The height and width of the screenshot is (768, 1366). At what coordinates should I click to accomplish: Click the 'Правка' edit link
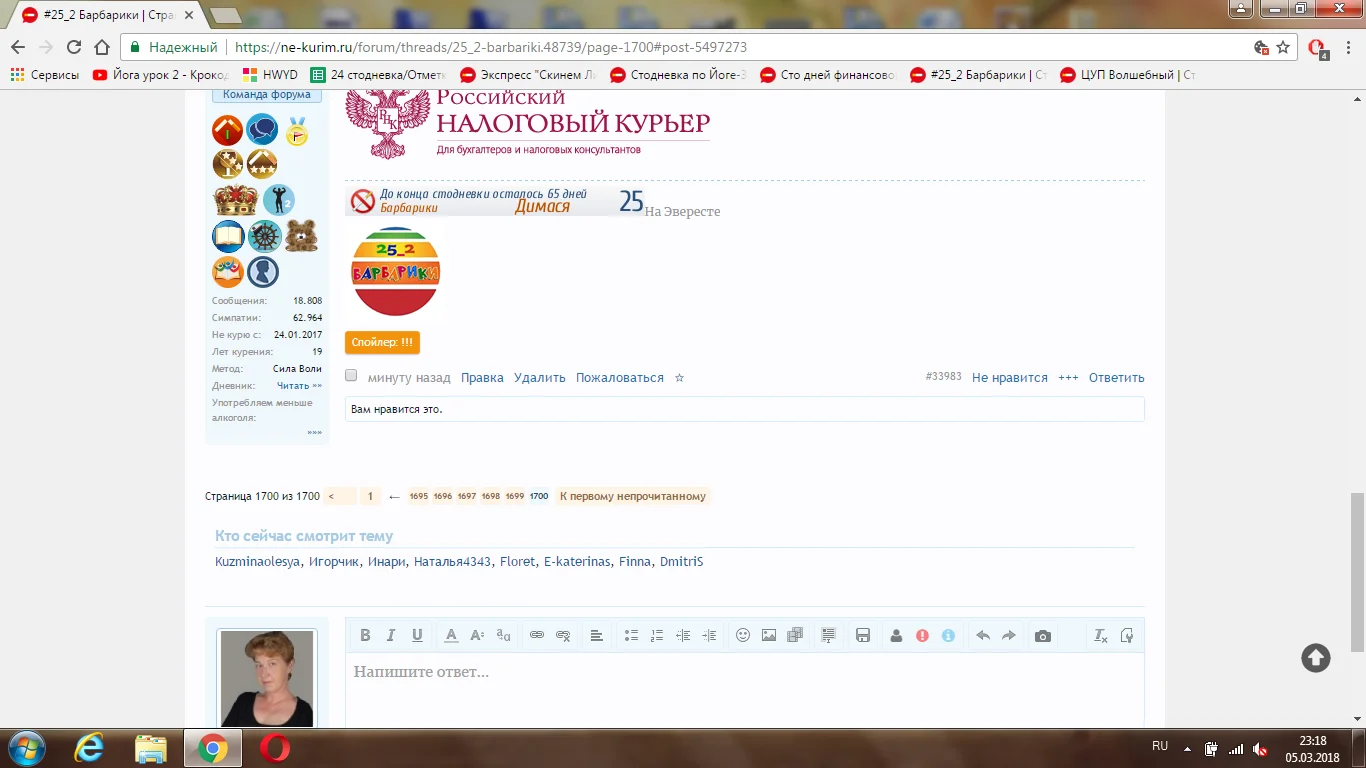click(x=482, y=378)
